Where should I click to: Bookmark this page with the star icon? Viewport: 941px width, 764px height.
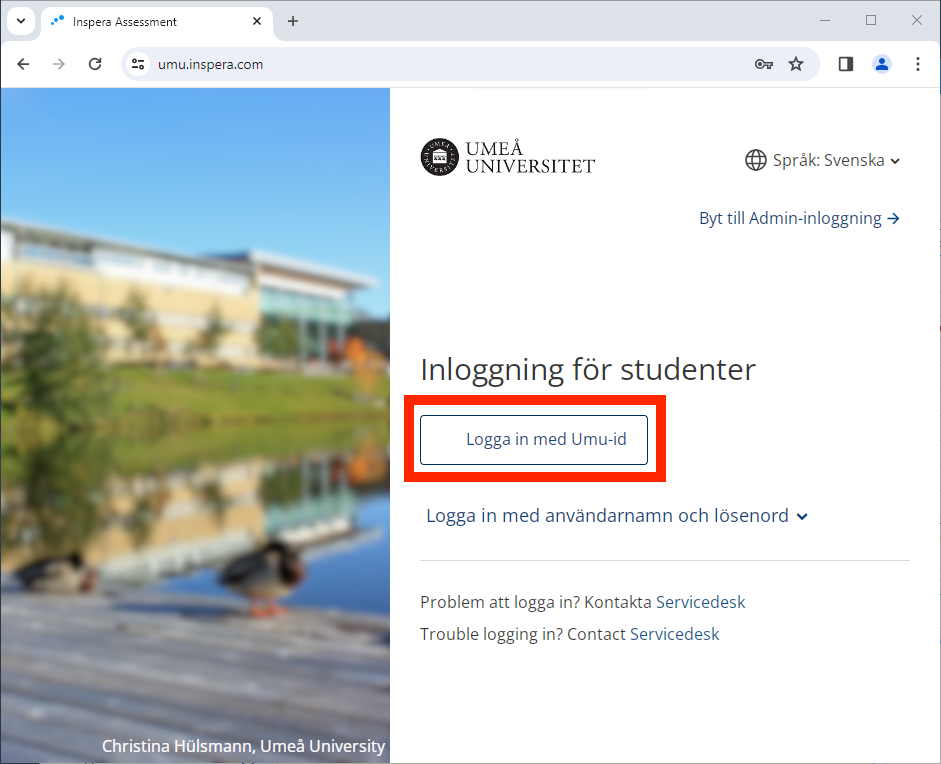[x=796, y=64]
